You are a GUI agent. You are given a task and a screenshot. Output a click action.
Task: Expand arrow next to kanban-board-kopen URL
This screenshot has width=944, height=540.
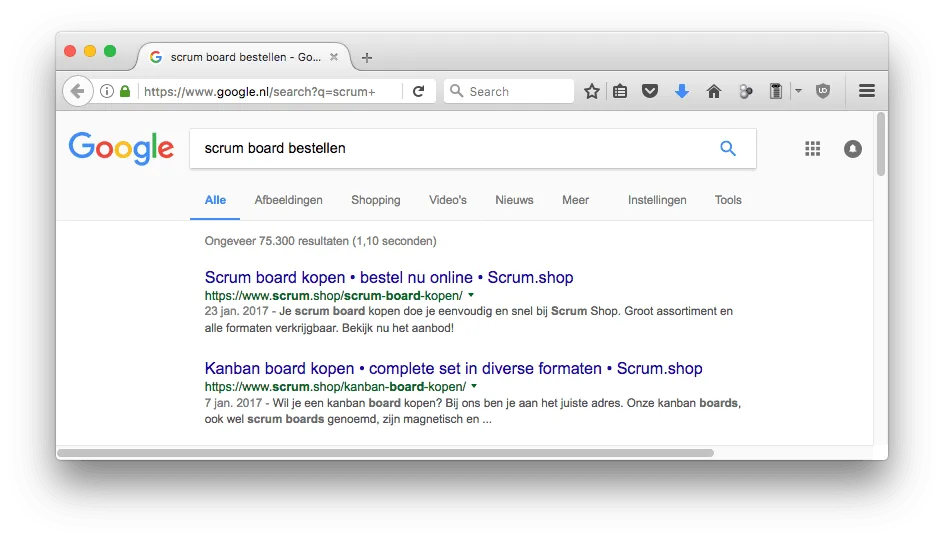(474, 386)
